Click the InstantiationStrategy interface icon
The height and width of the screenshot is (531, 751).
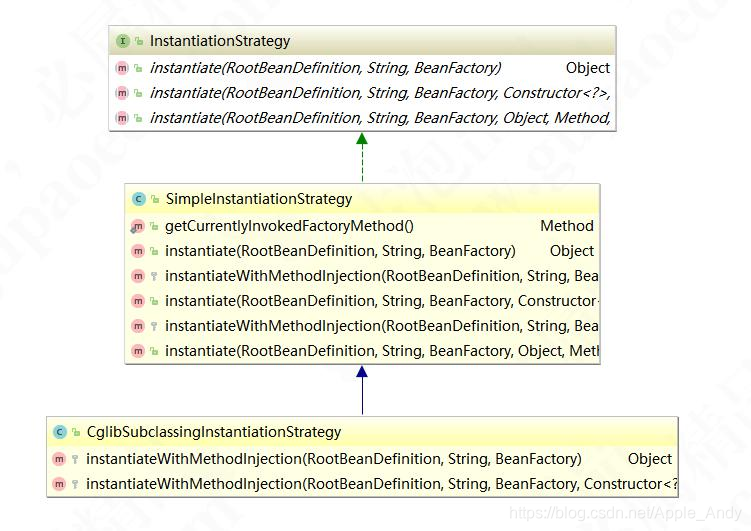[x=123, y=41]
